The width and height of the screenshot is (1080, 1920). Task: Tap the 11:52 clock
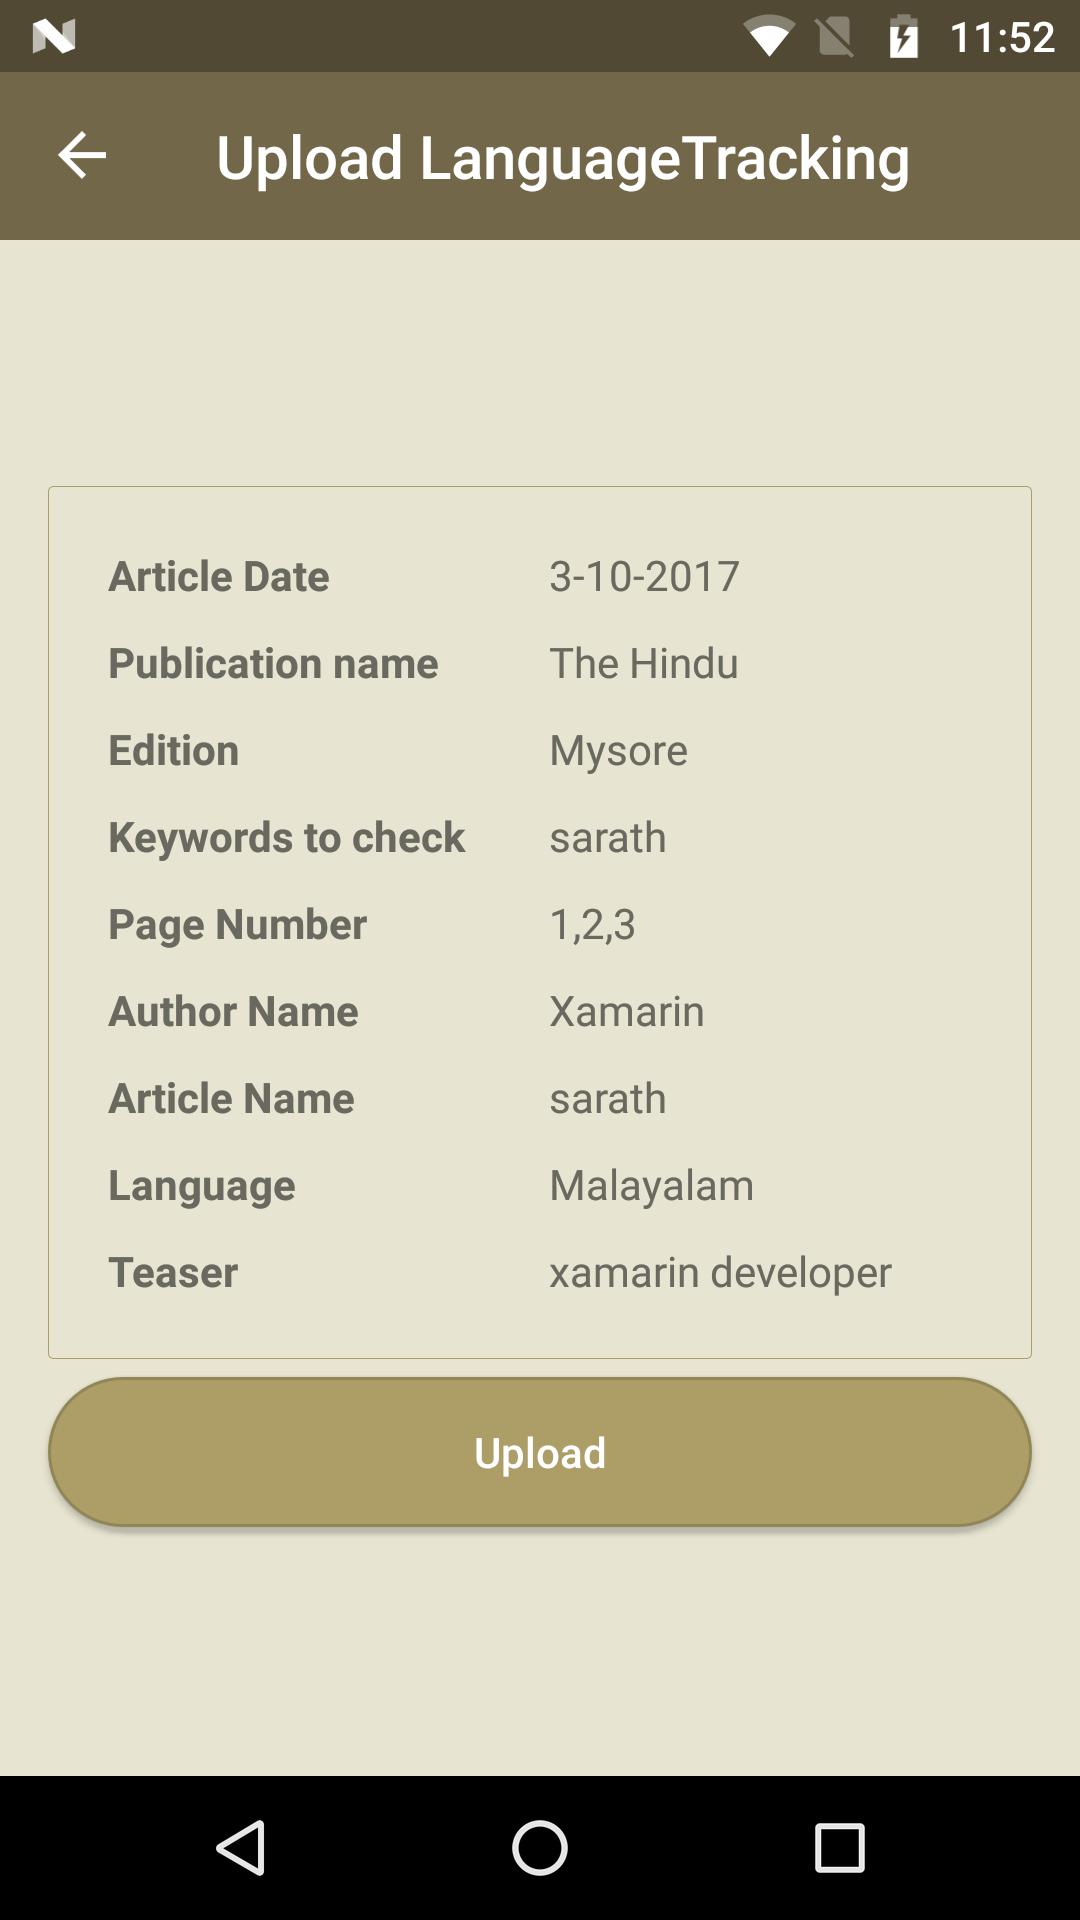click(1002, 37)
